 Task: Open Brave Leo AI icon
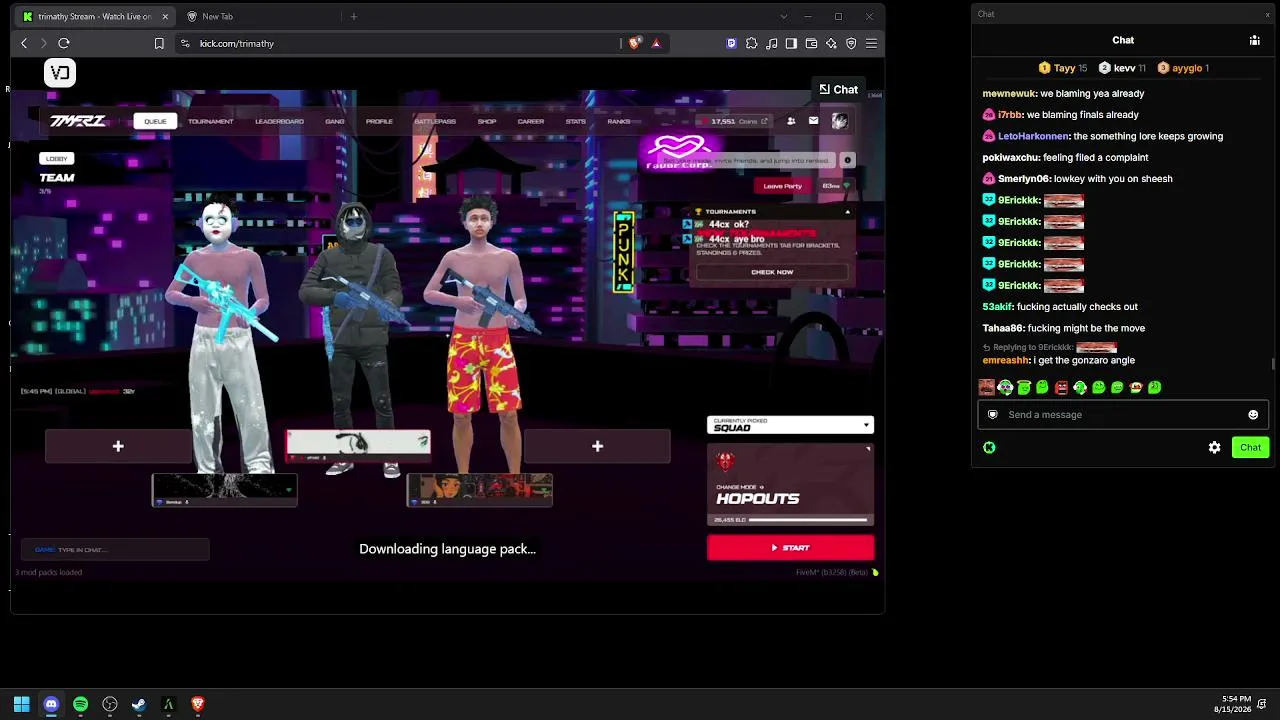click(x=831, y=43)
